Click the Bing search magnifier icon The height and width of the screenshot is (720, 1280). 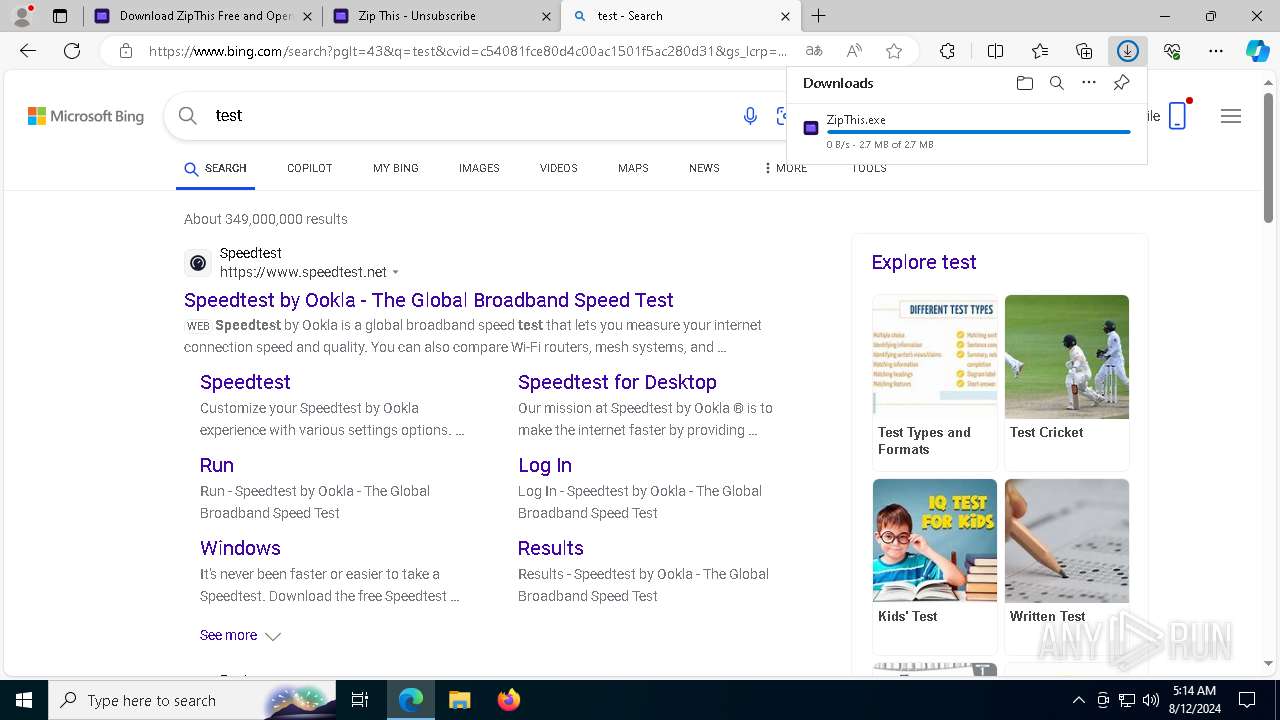(188, 116)
